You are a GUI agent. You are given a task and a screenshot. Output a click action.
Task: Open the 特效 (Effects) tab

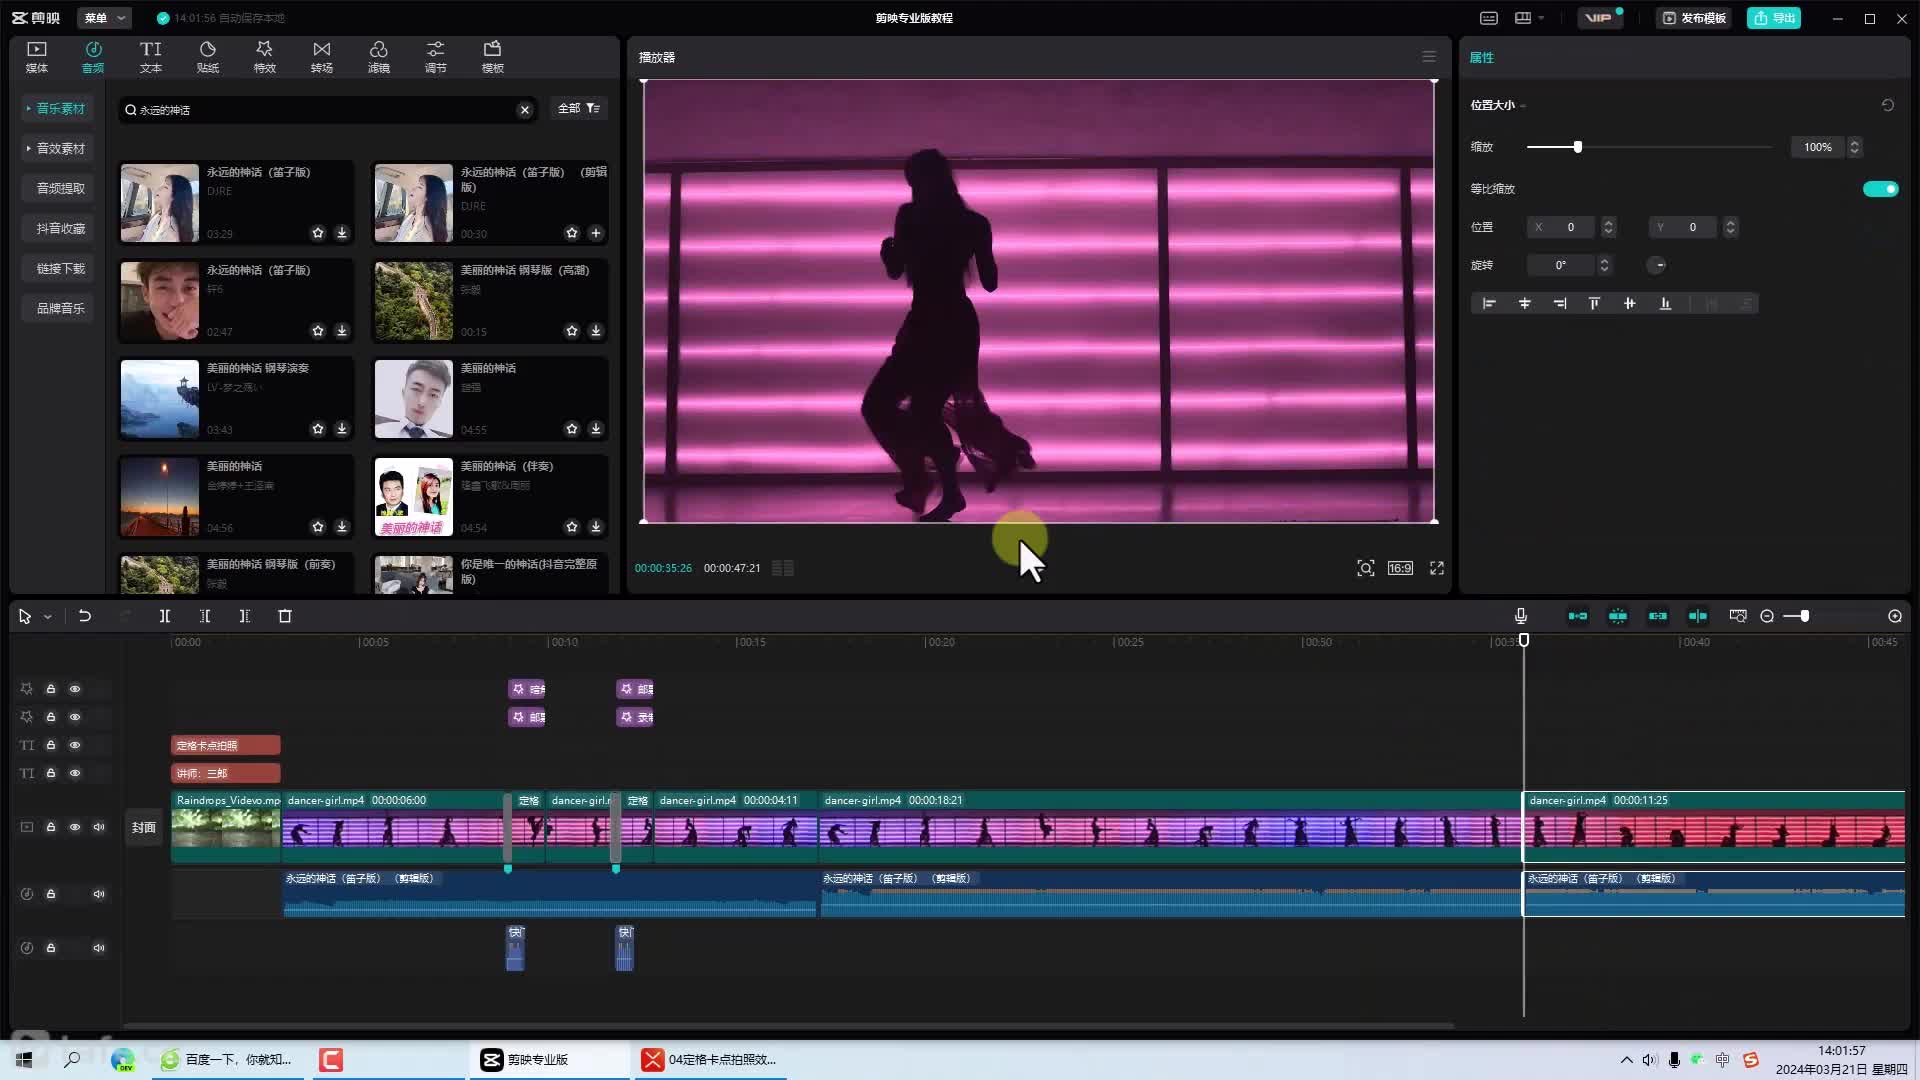[x=264, y=57]
